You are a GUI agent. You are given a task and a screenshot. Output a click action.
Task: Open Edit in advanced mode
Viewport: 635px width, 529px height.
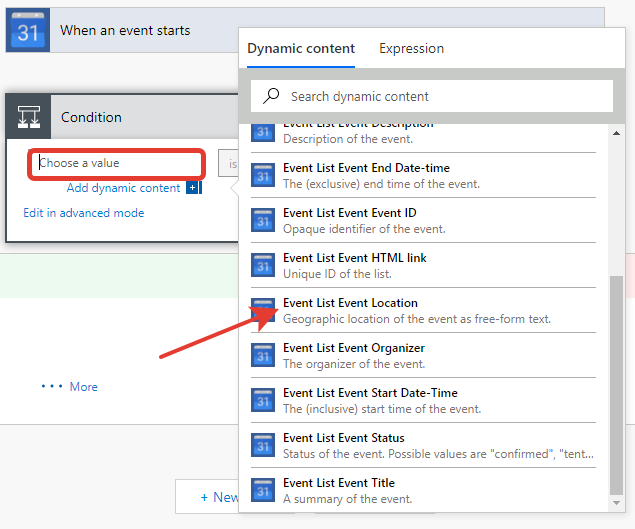pos(84,213)
